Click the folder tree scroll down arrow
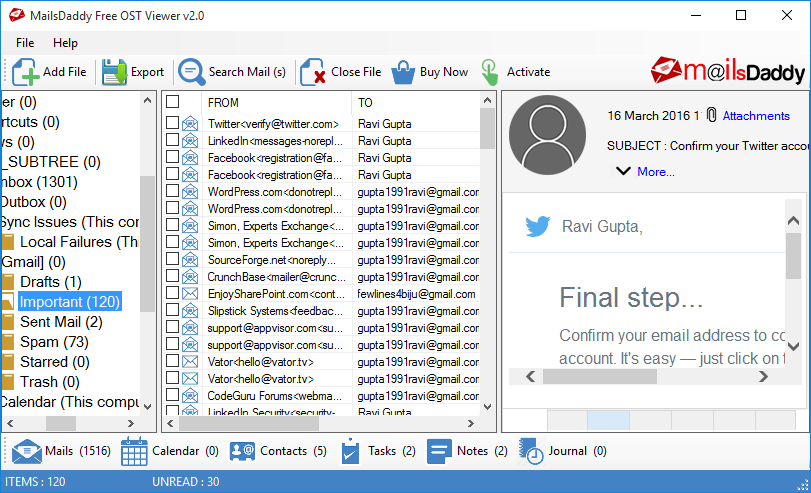Screen dimensions: 811x493 [x=147, y=407]
